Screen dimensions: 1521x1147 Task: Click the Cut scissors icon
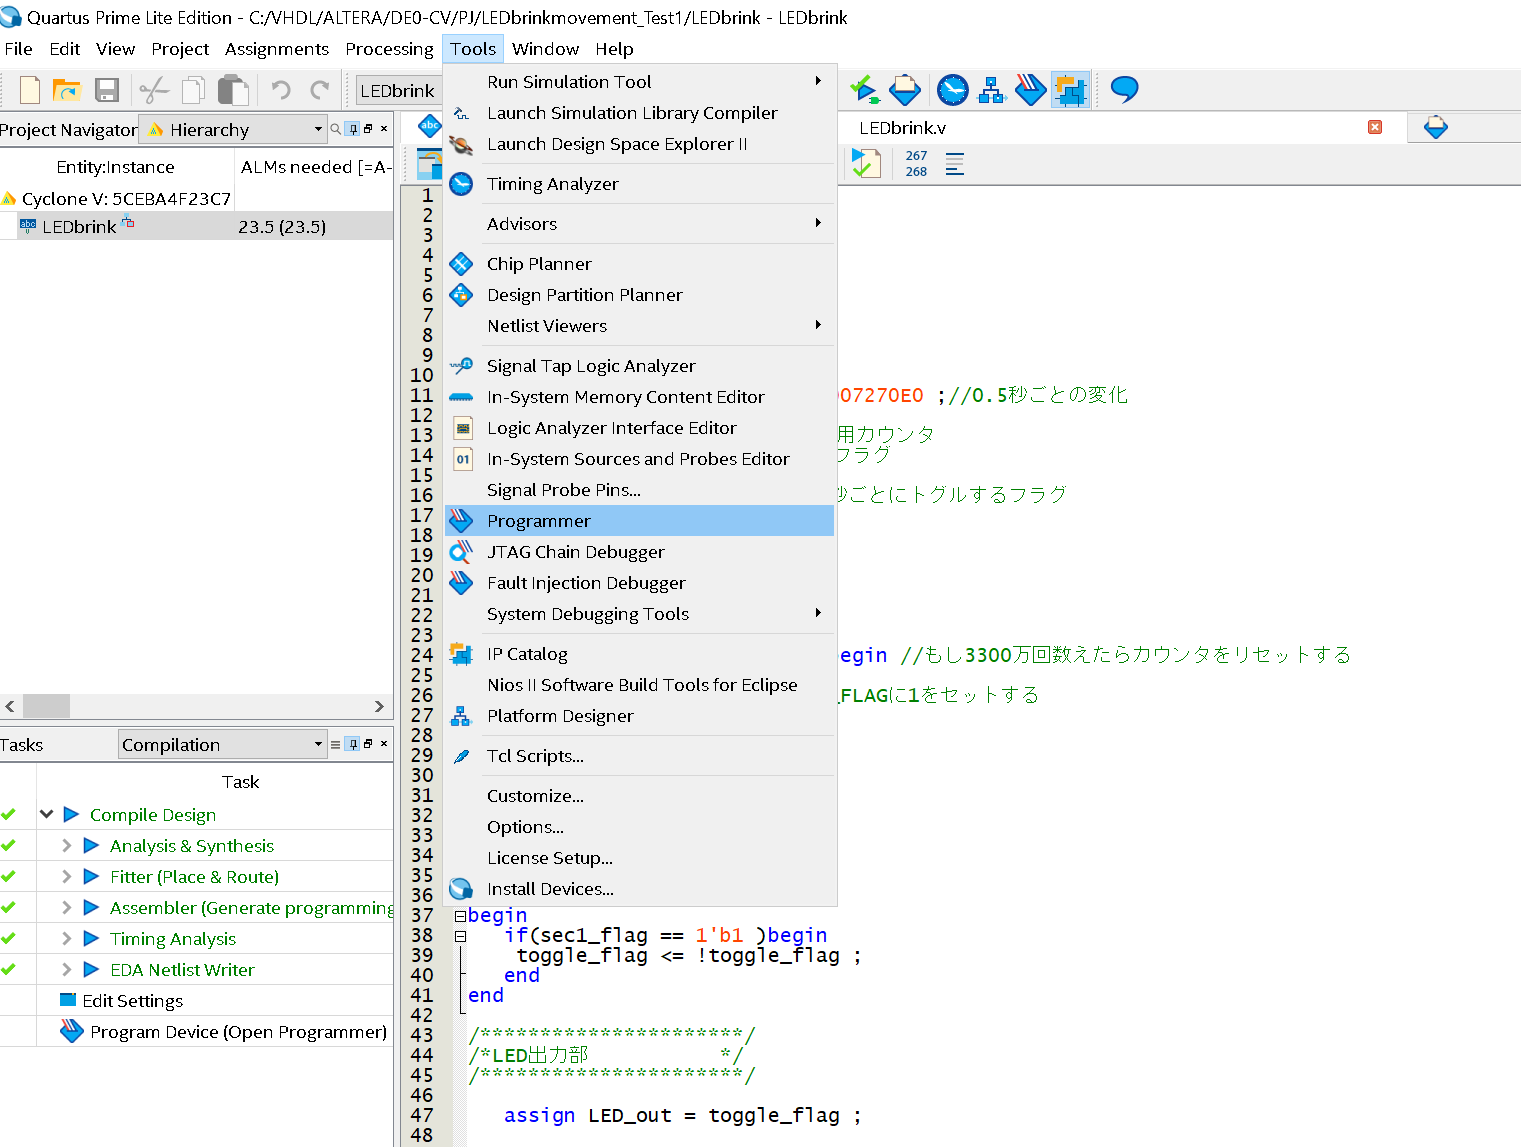pyautogui.click(x=154, y=90)
